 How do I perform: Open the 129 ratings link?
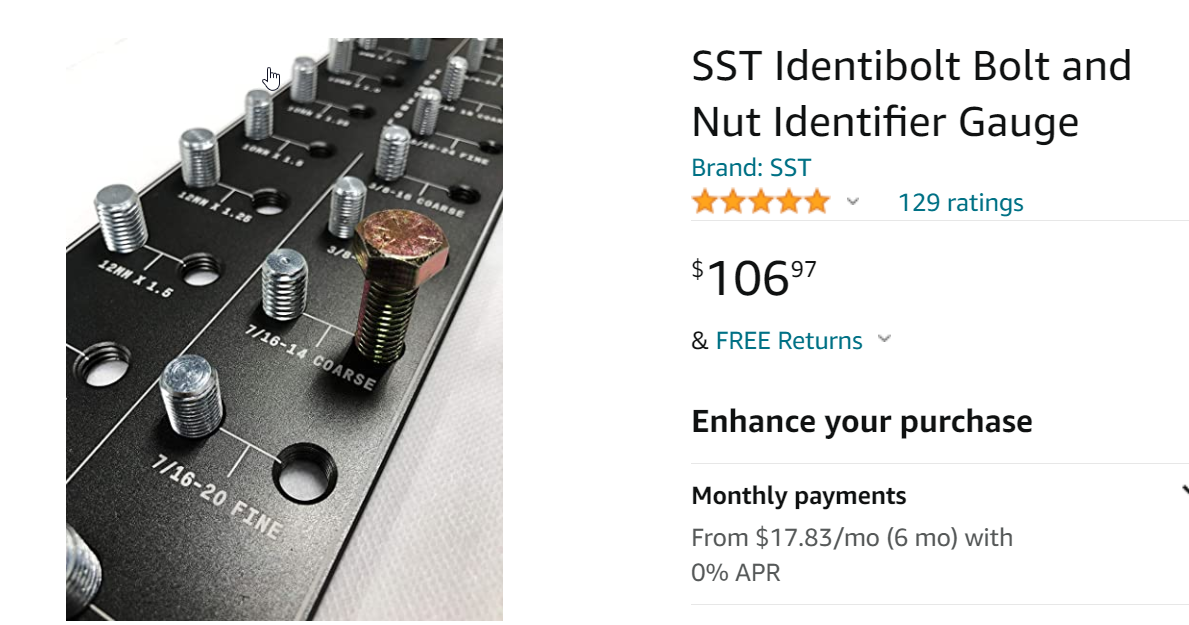point(960,203)
